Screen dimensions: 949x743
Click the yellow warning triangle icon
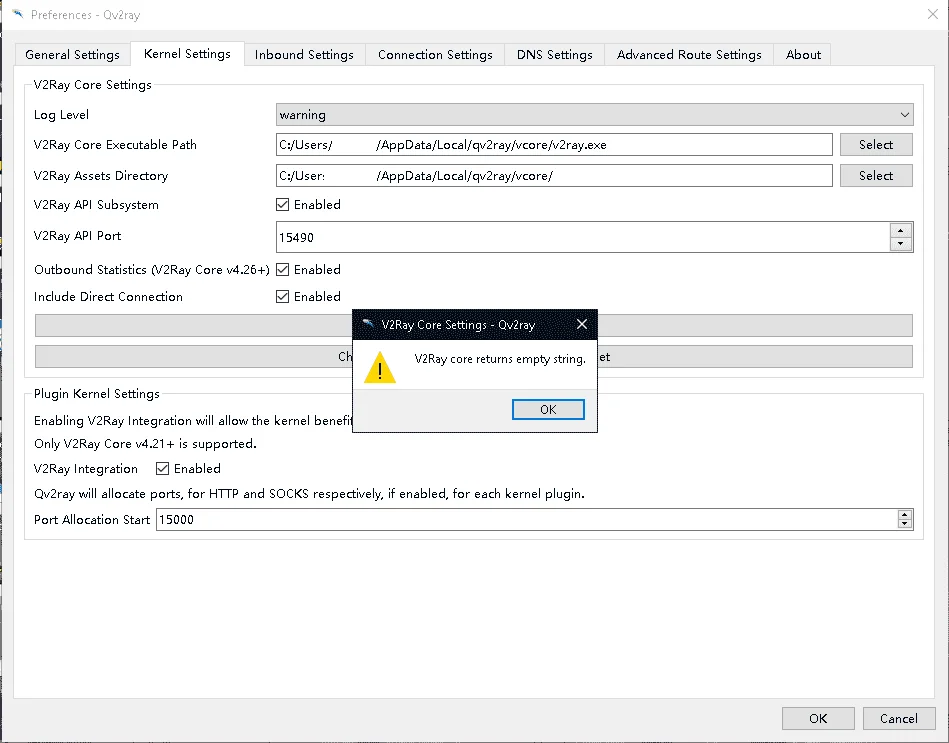(x=379, y=367)
